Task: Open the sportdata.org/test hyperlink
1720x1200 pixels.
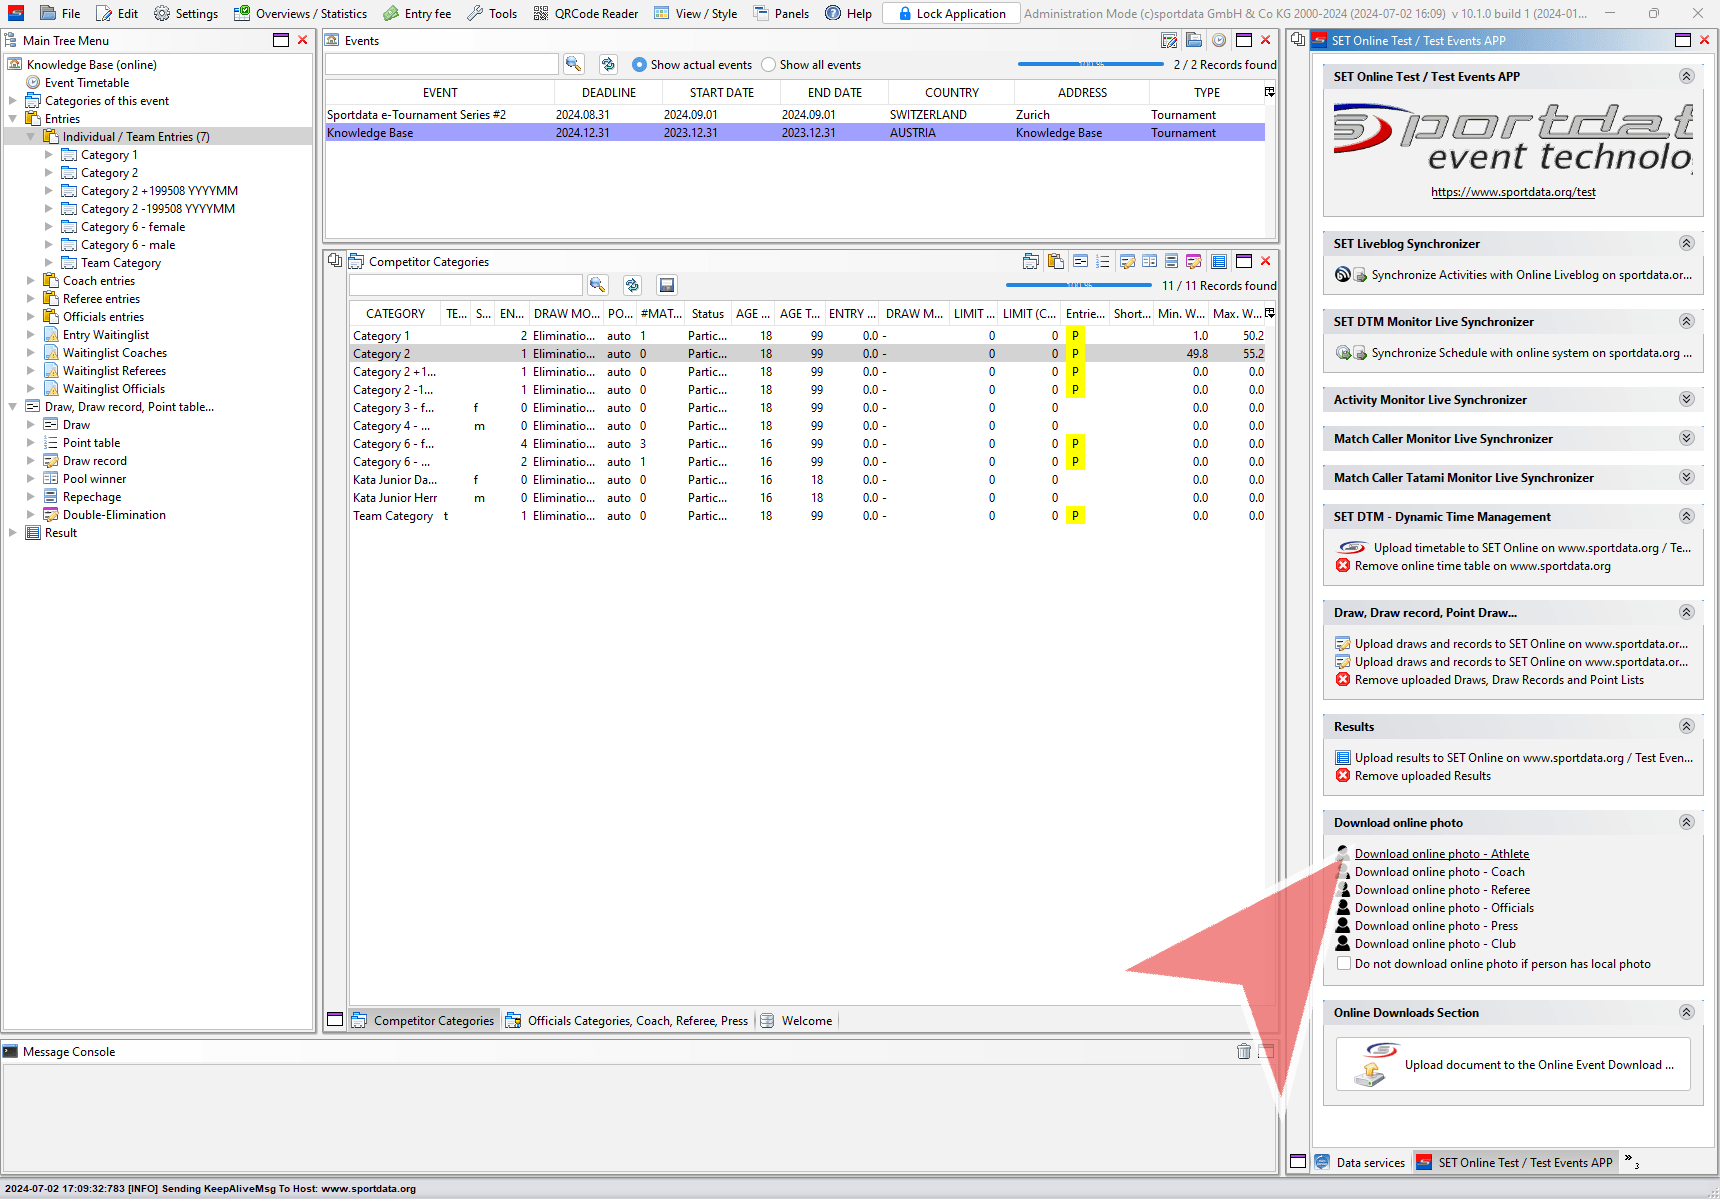Action: [1512, 192]
